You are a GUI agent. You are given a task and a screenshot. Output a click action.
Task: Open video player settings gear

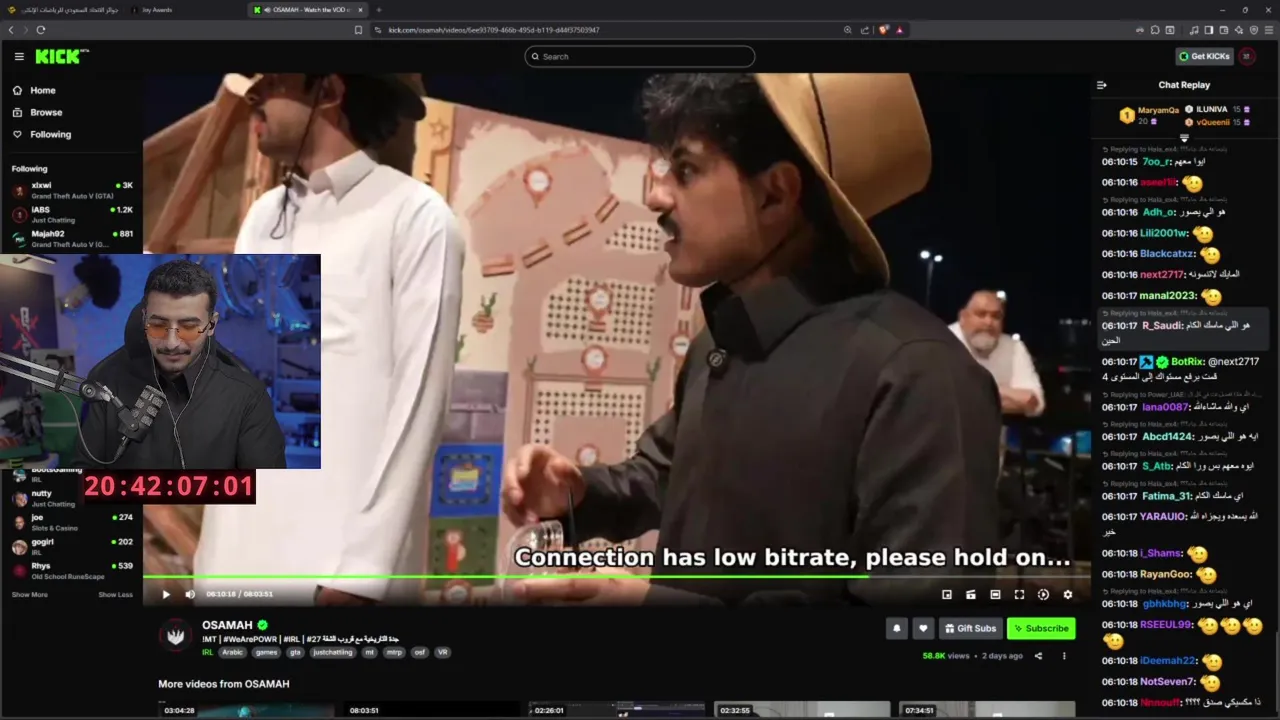point(1067,594)
